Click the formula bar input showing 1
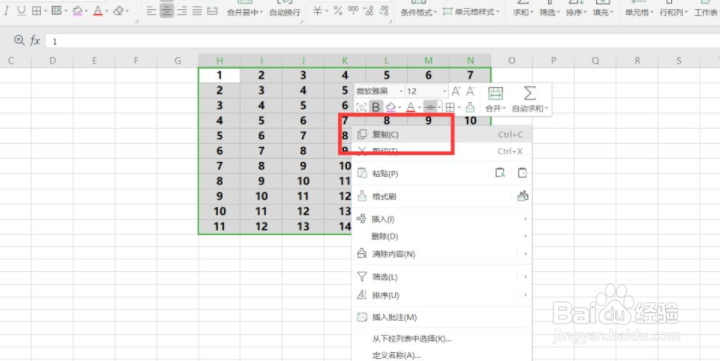This screenshot has height=361, width=720. point(382,41)
